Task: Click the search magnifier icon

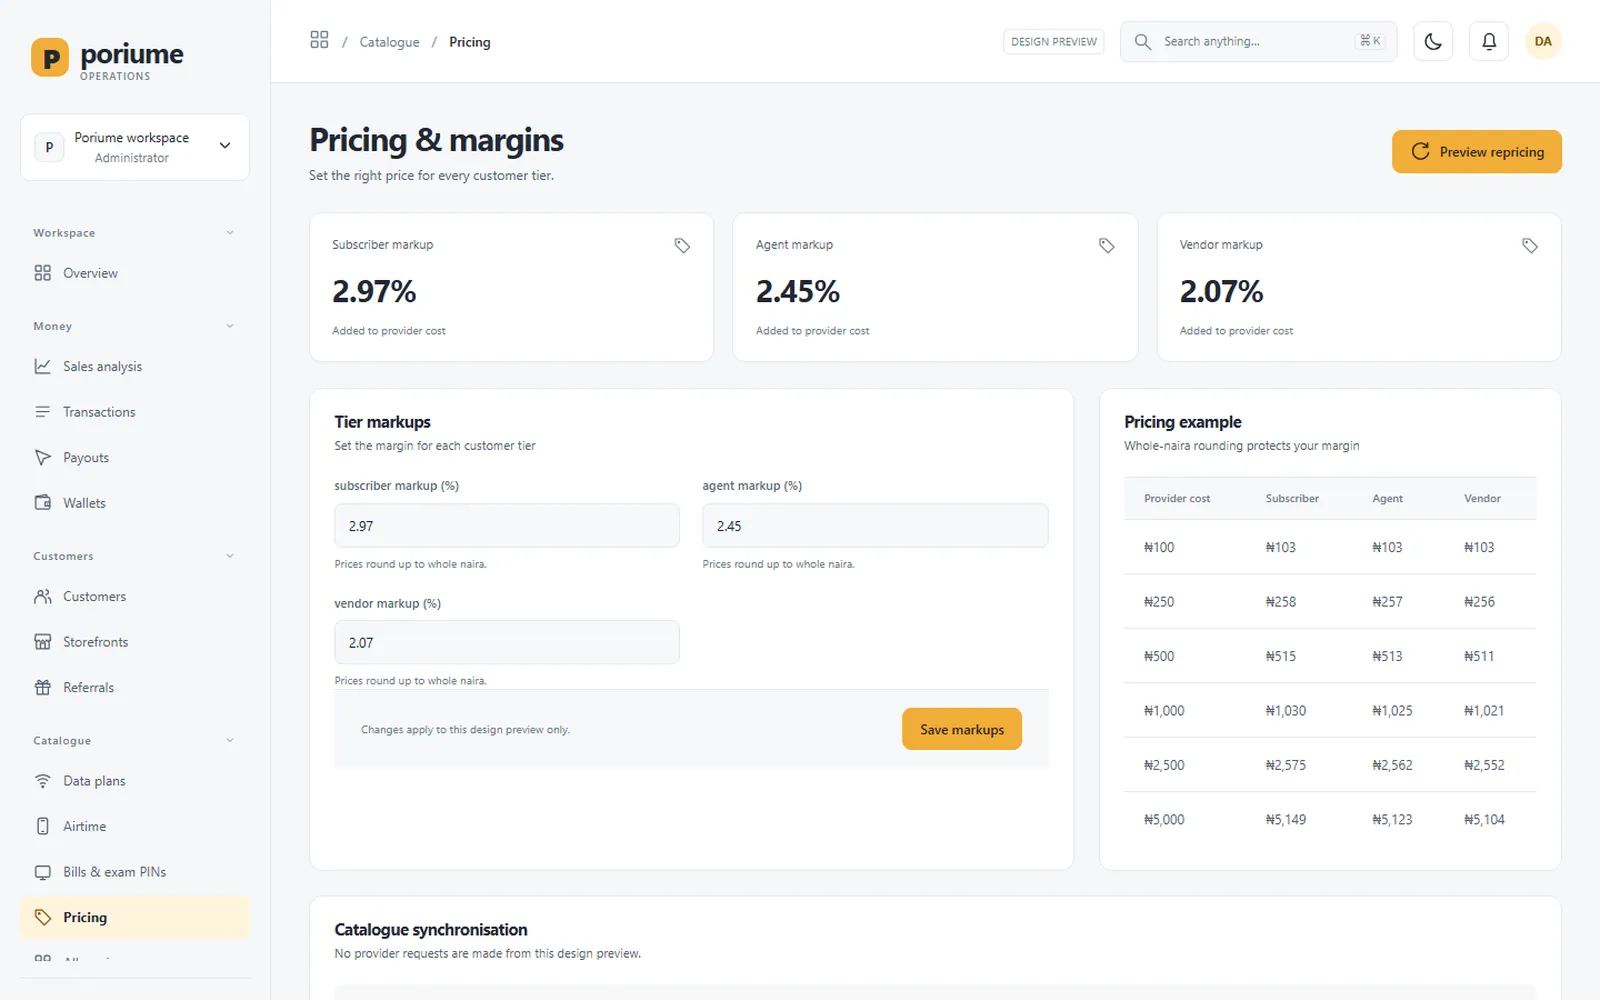Action: pos(1142,41)
